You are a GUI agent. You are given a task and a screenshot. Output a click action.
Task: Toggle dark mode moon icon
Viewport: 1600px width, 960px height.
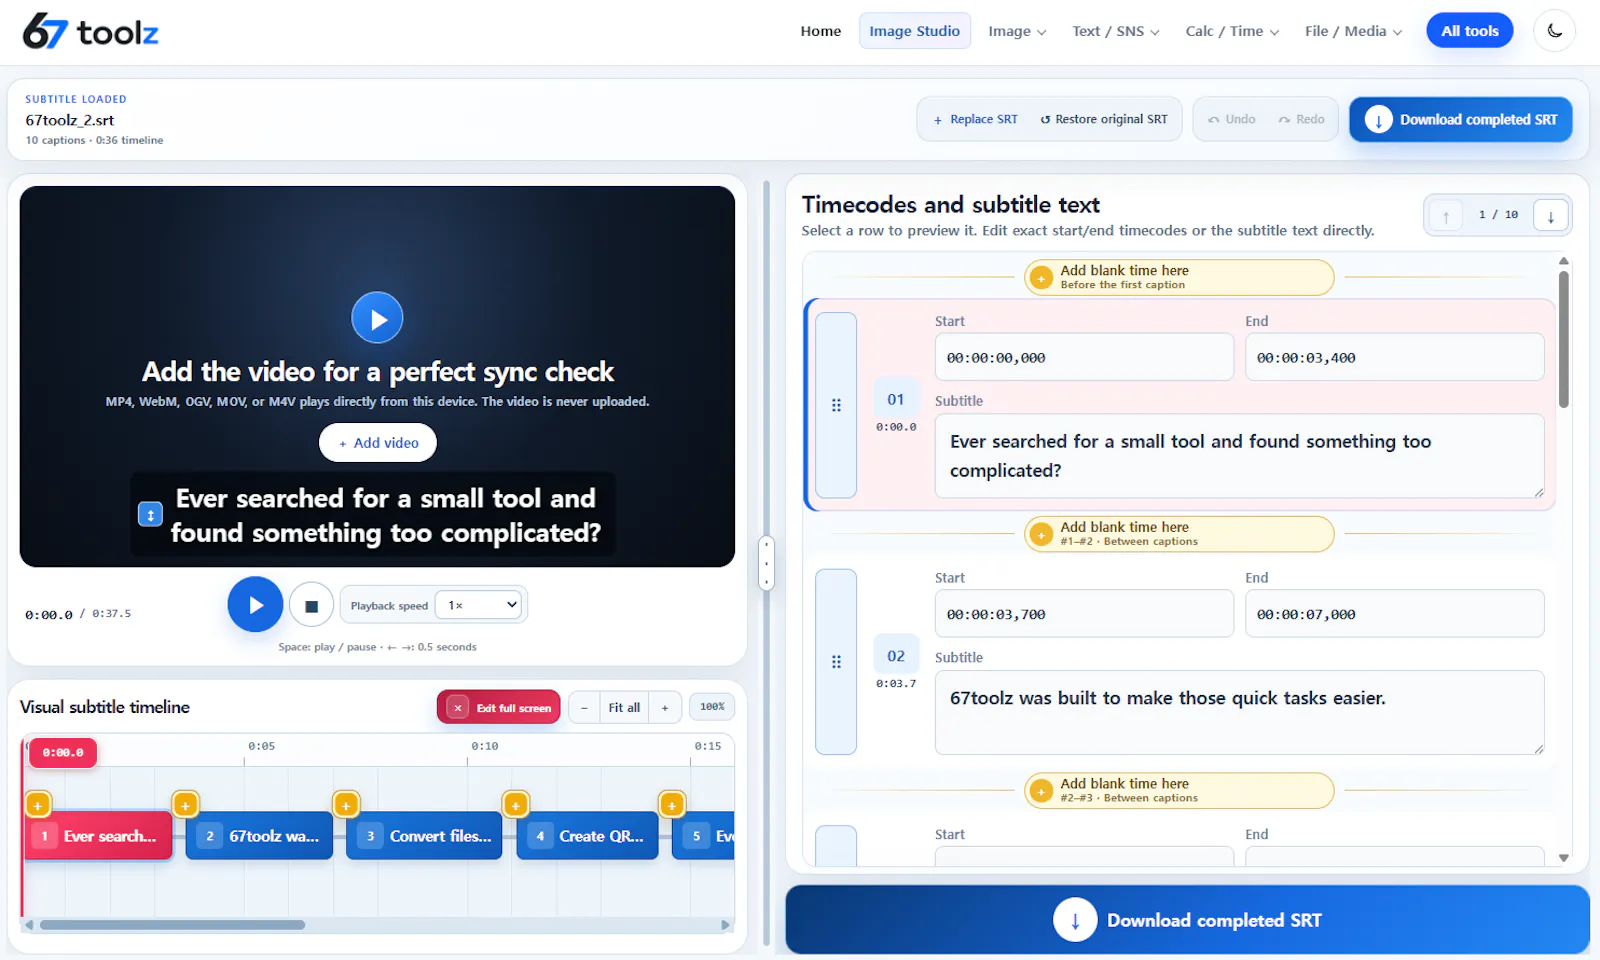pos(1554,31)
